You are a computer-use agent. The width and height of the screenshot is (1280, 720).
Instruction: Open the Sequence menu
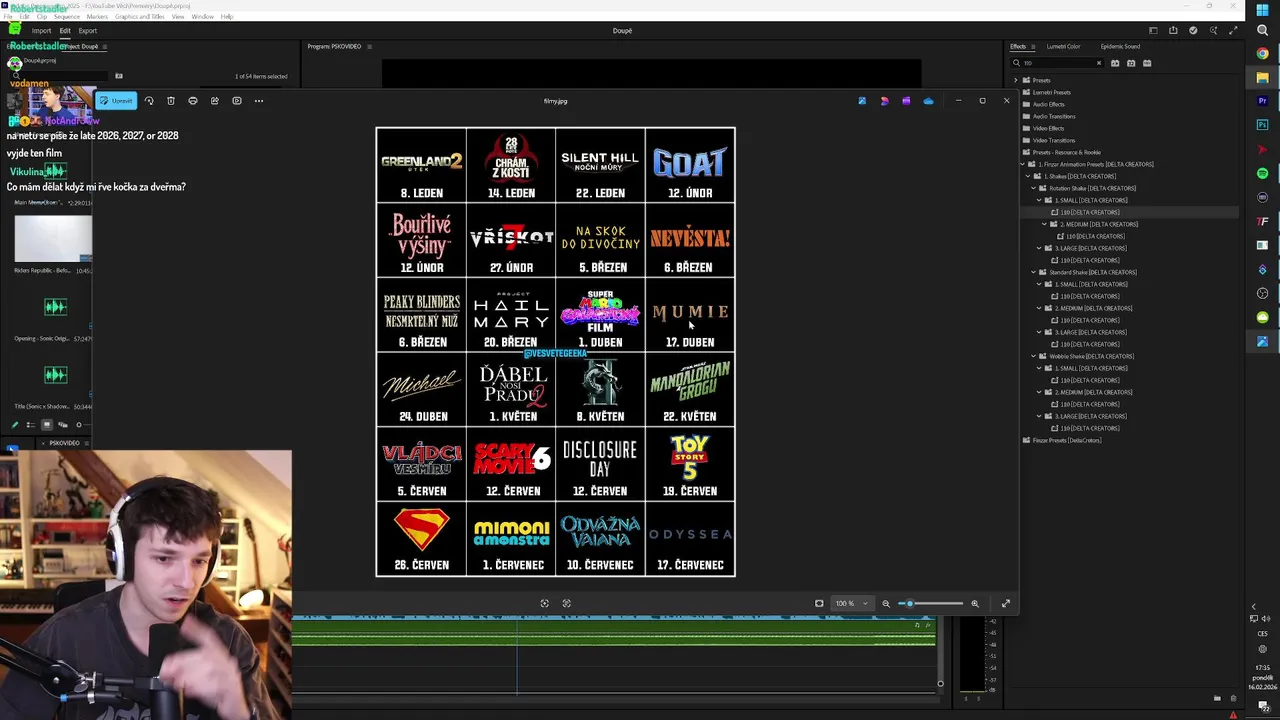66,17
